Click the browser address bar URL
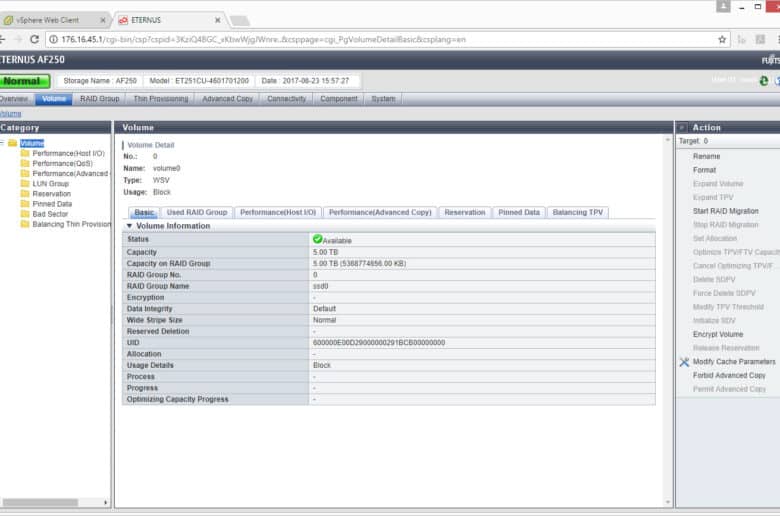Viewport: 780px width, 516px height. click(264, 39)
